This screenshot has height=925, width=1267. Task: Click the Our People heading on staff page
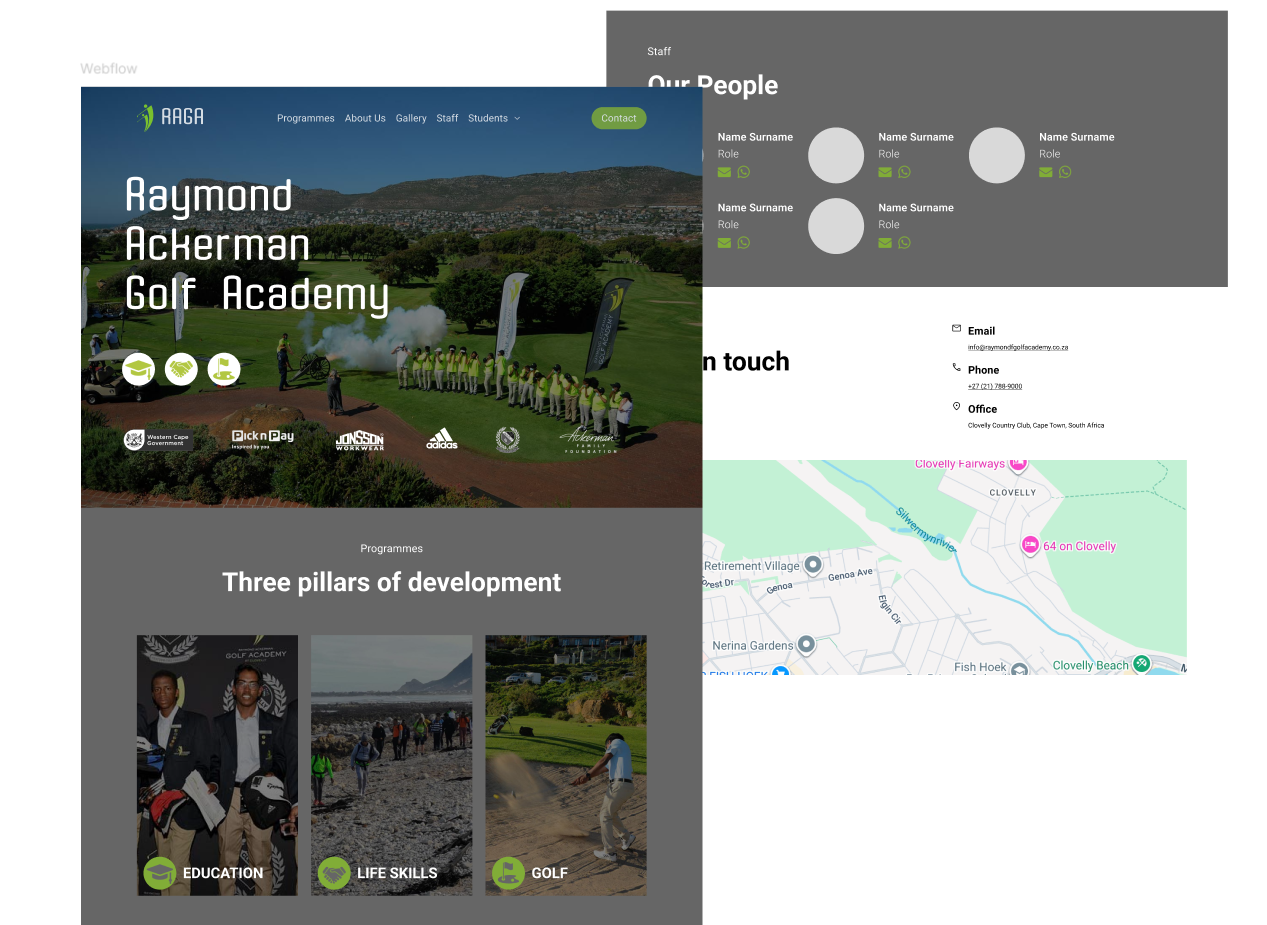pyautogui.click(x=713, y=85)
